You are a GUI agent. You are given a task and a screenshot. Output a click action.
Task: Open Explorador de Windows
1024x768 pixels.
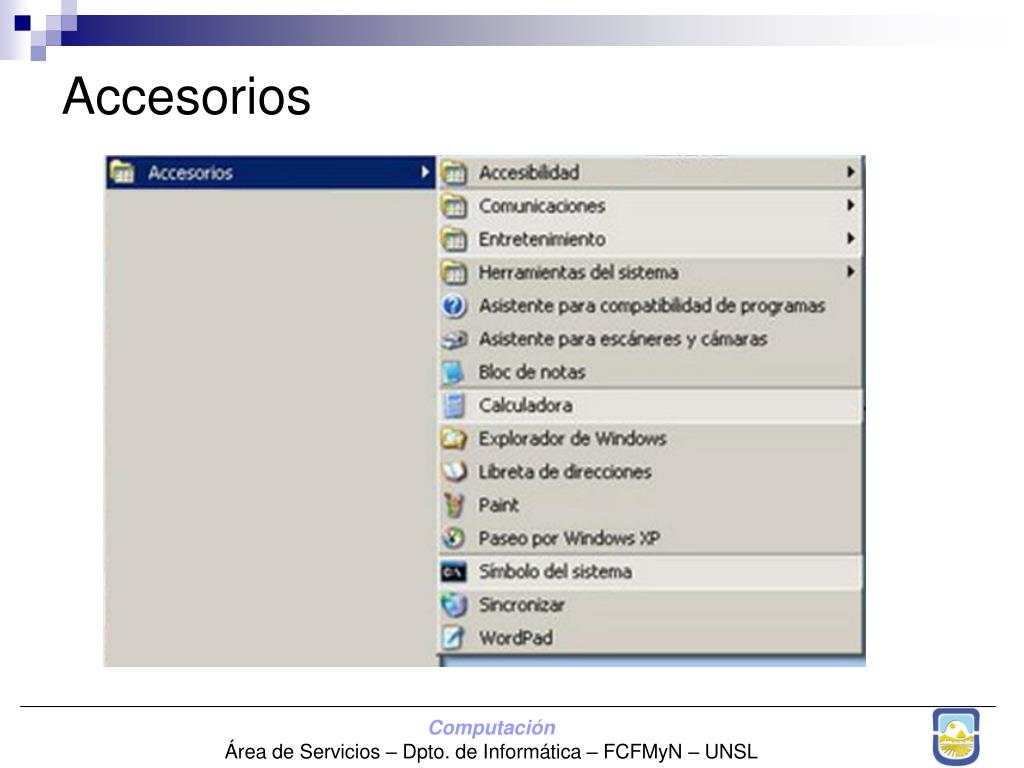click(650, 438)
